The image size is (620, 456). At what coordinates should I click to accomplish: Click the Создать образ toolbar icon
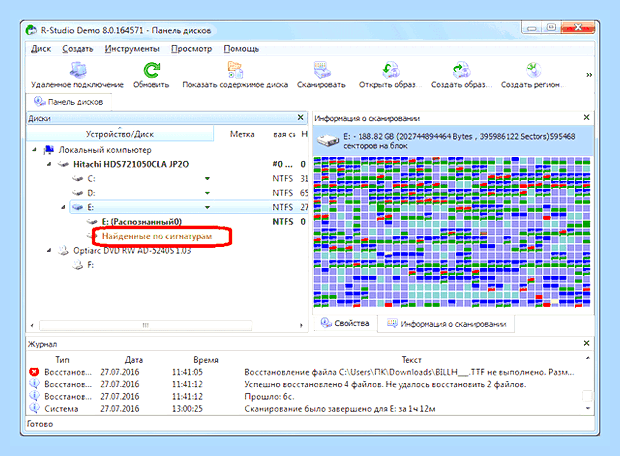point(461,70)
